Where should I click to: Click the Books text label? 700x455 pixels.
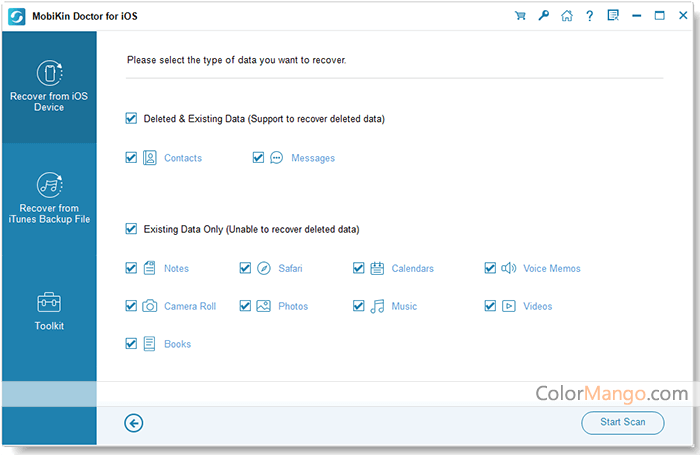click(177, 344)
